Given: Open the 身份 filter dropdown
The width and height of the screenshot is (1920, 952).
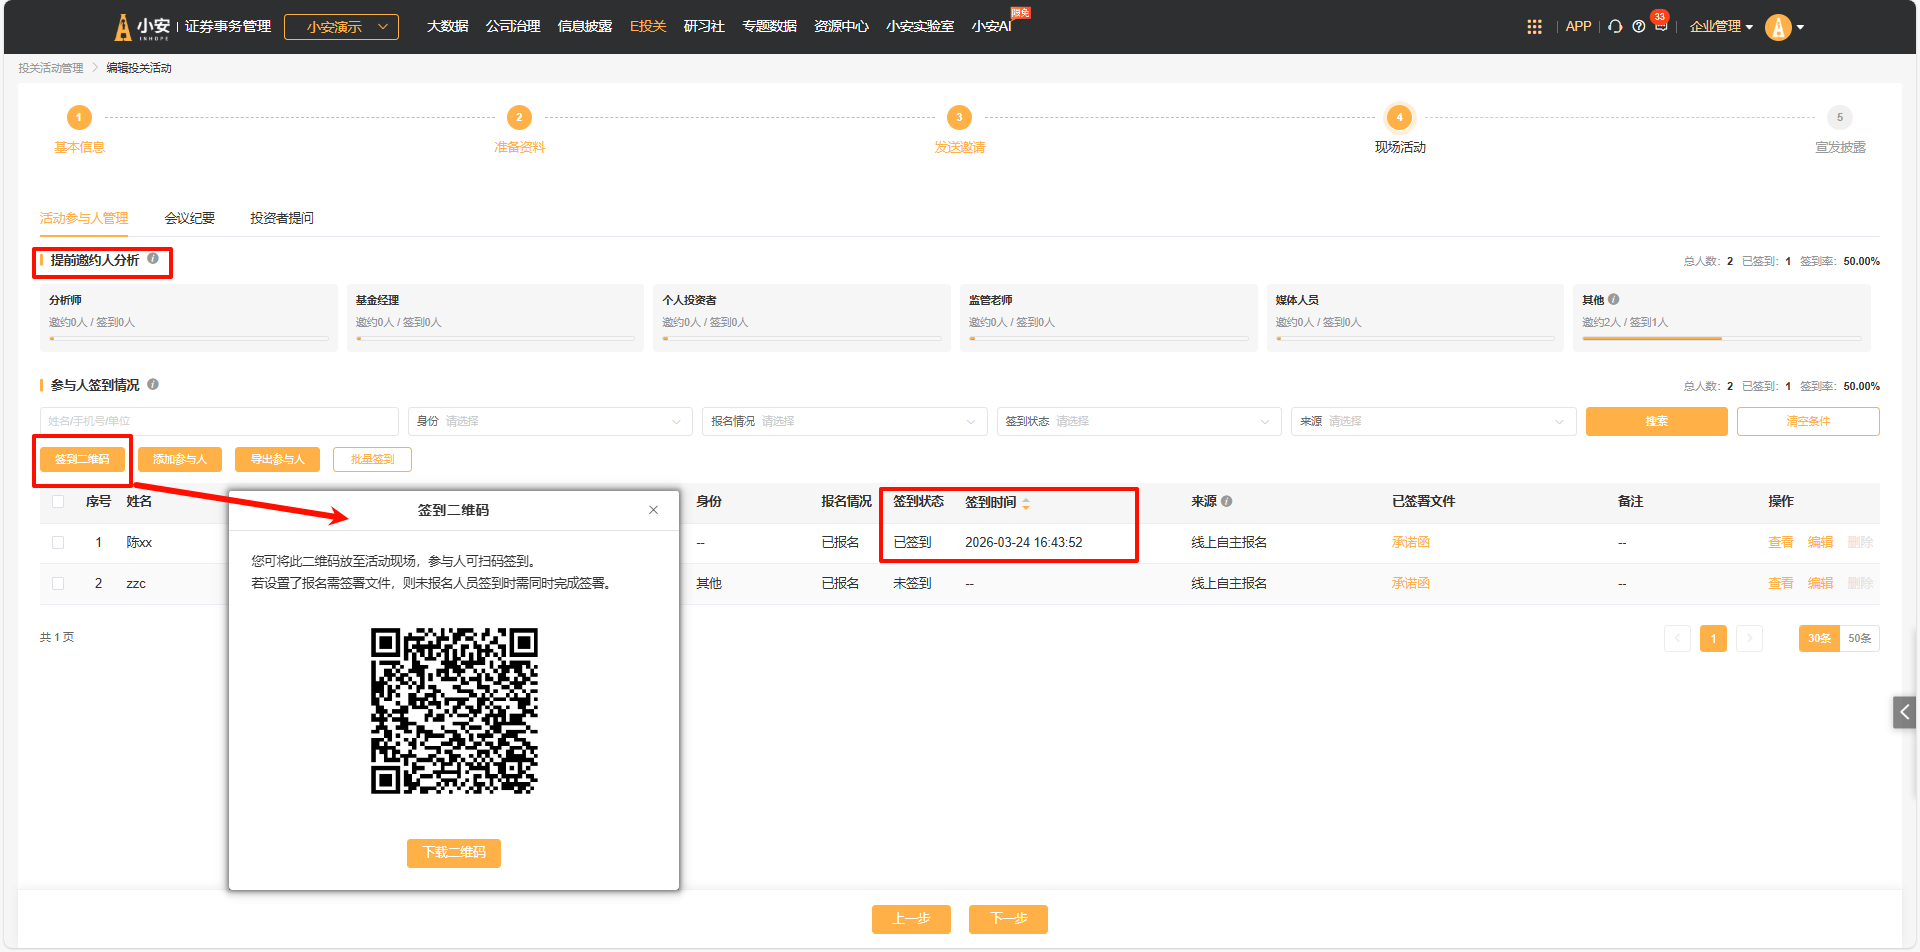Looking at the screenshot, I should coord(550,421).
